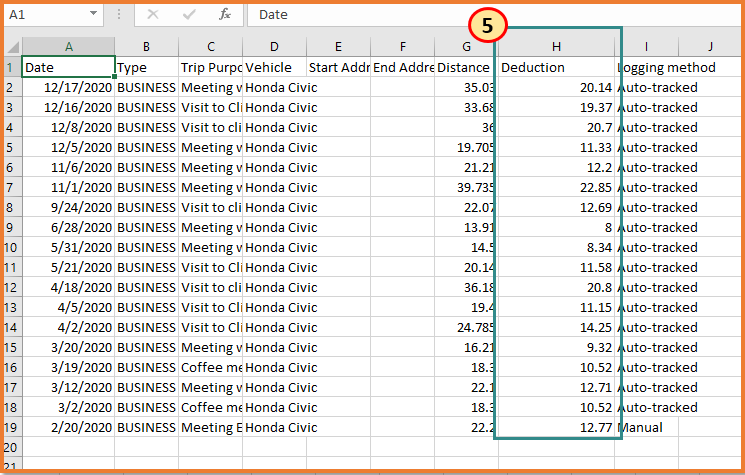Click the Type header cell

pyautogui.click(x=146, y=67)
